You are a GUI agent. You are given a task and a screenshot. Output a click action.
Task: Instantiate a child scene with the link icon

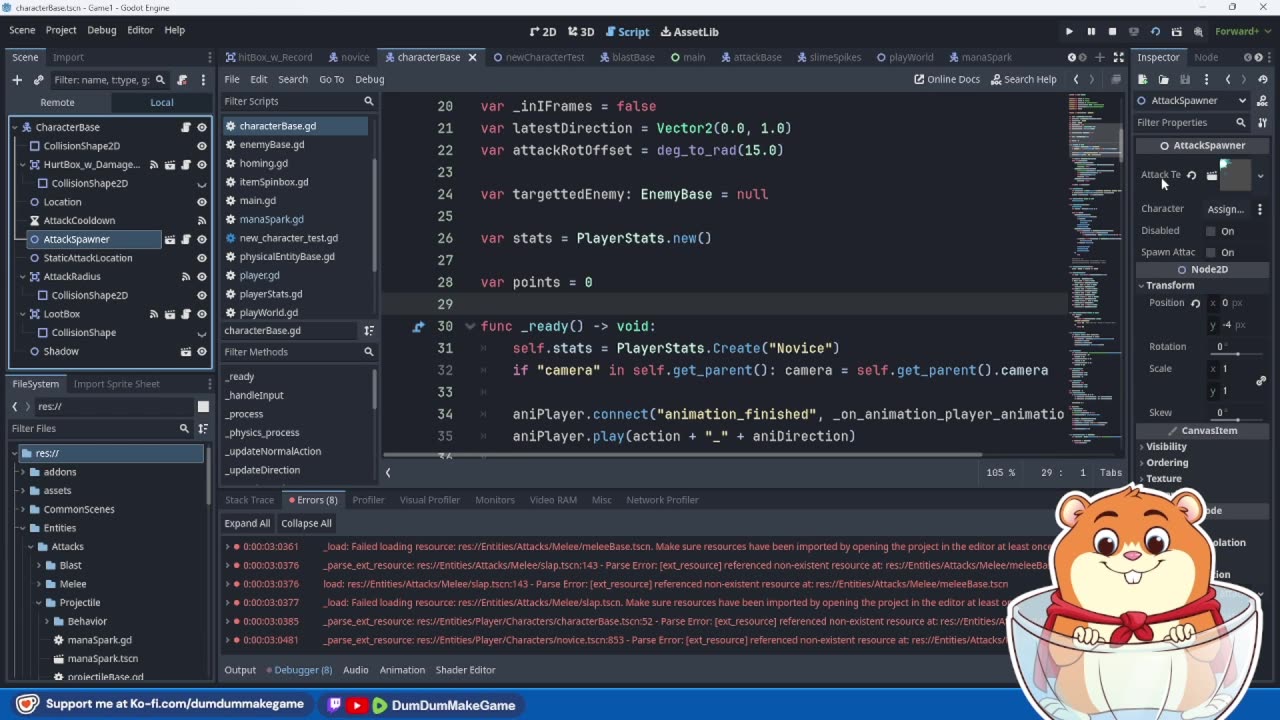[x=39, y=80]
